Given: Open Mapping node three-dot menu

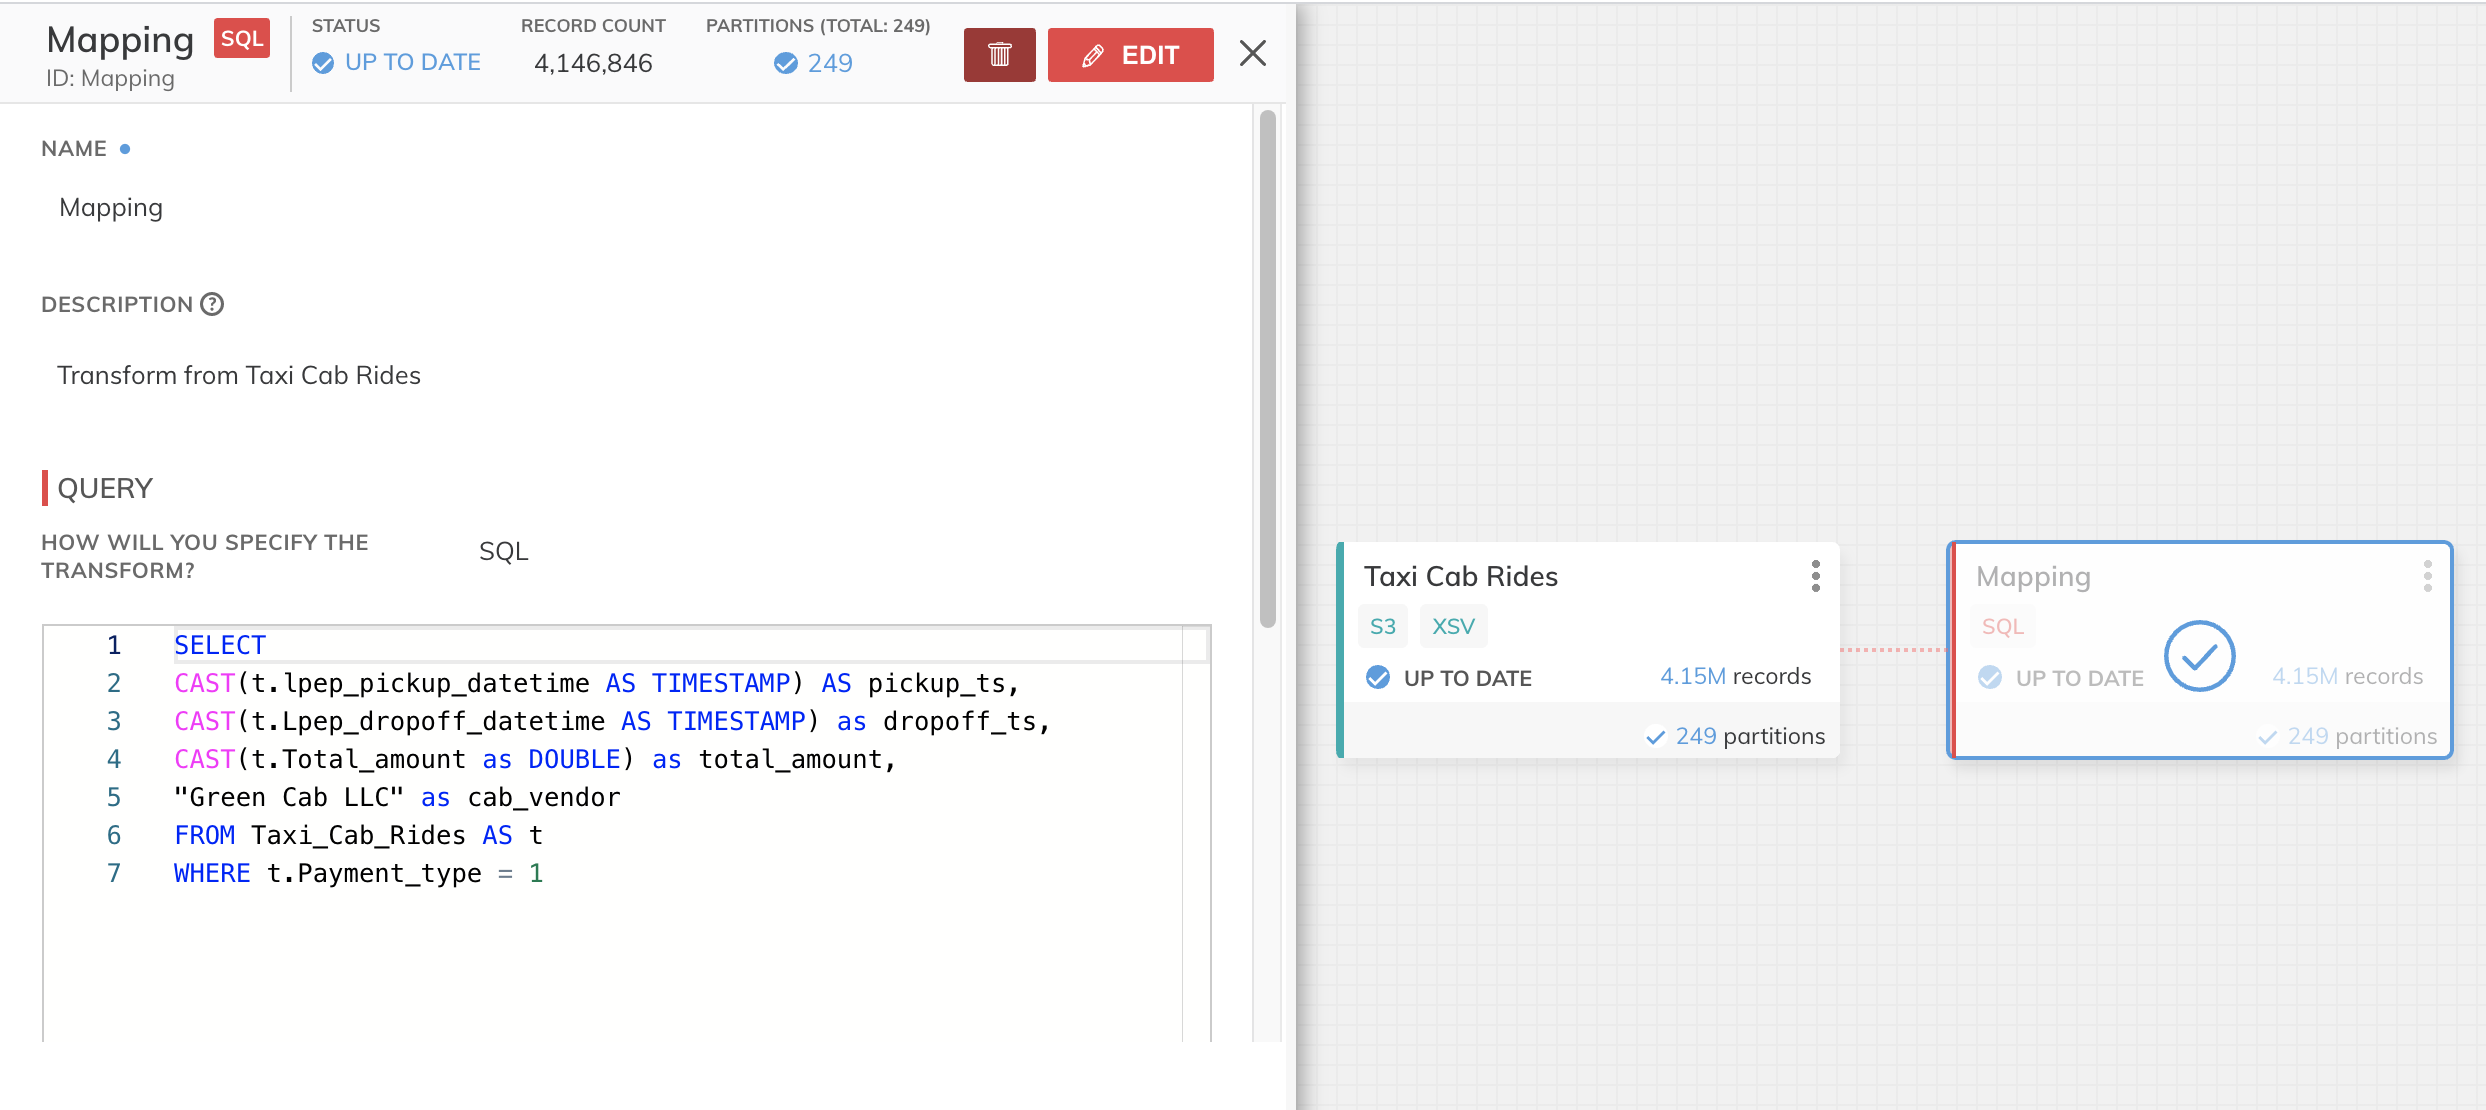Looking at the screenshot, I should [2427, 576].
